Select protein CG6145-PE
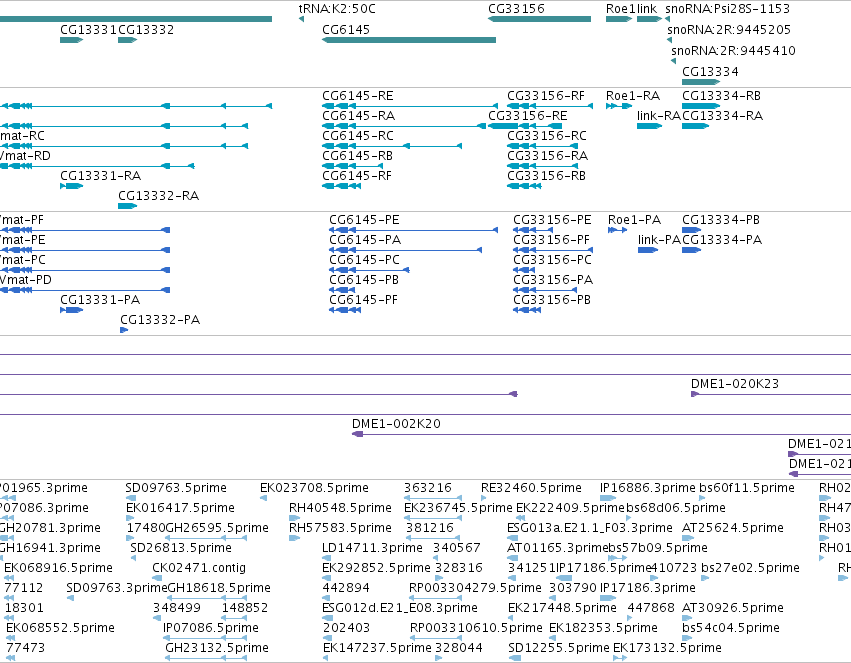Screen dimensions: 851x663 click(364, 220)
